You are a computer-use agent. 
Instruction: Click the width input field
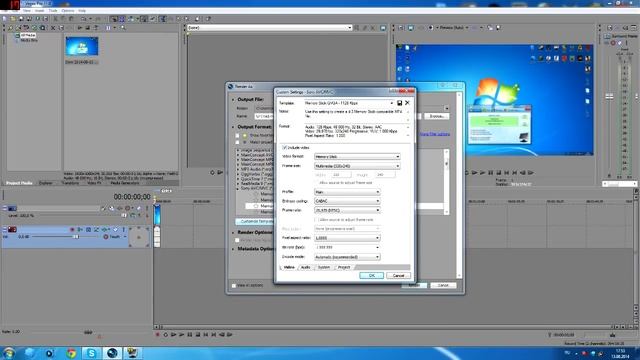pos(341,175)
